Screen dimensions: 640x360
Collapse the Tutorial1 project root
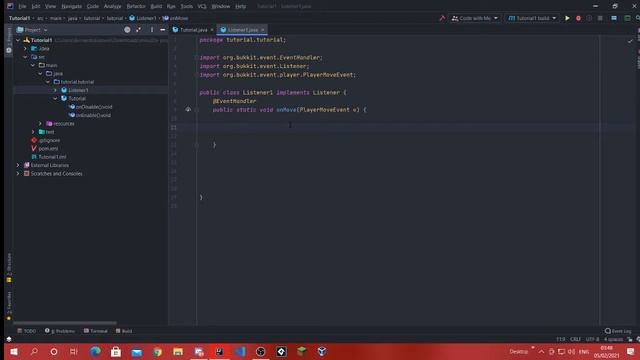pos(18,40)
